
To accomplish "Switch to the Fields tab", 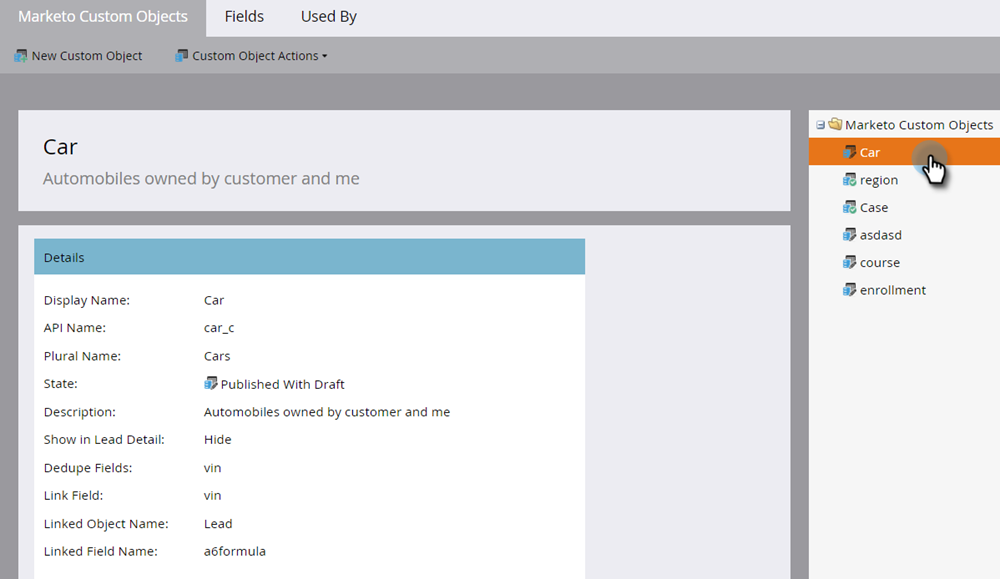I will pyautogui.click(x=244, y=17).
